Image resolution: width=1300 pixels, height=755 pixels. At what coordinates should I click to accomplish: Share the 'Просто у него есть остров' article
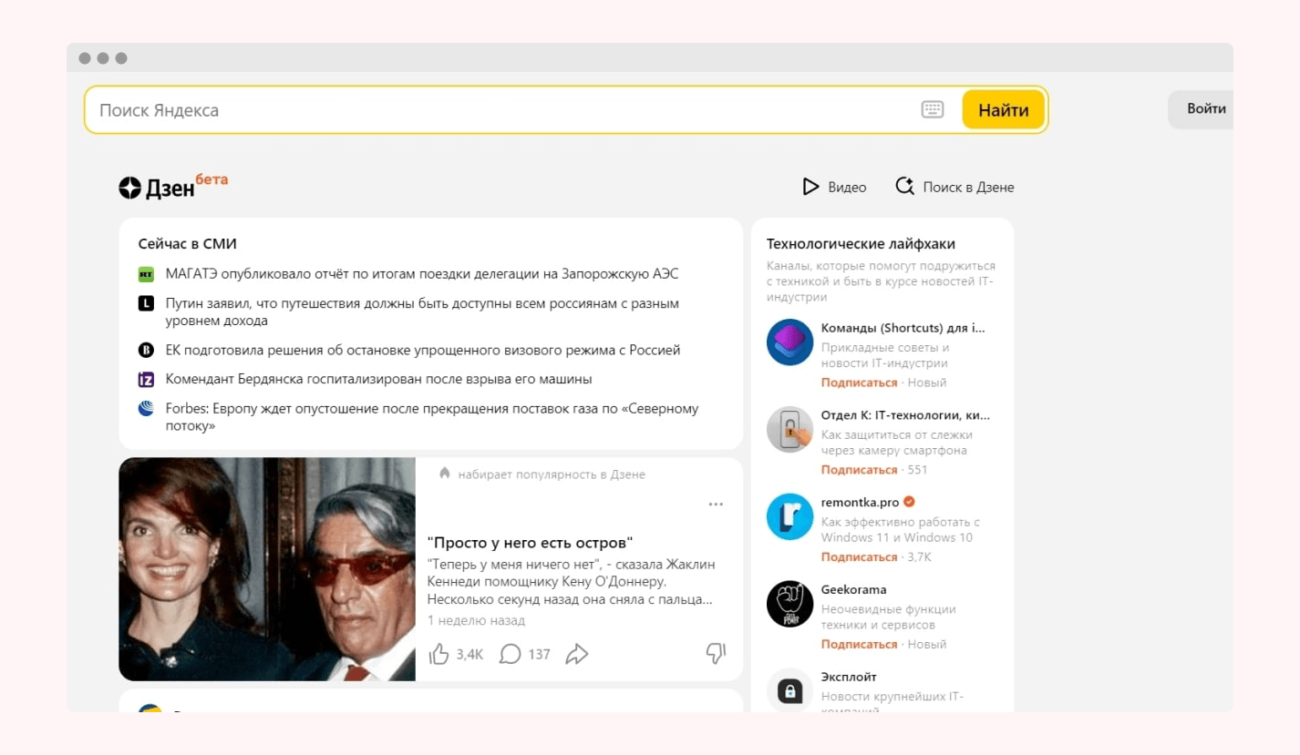click(575, 653)
